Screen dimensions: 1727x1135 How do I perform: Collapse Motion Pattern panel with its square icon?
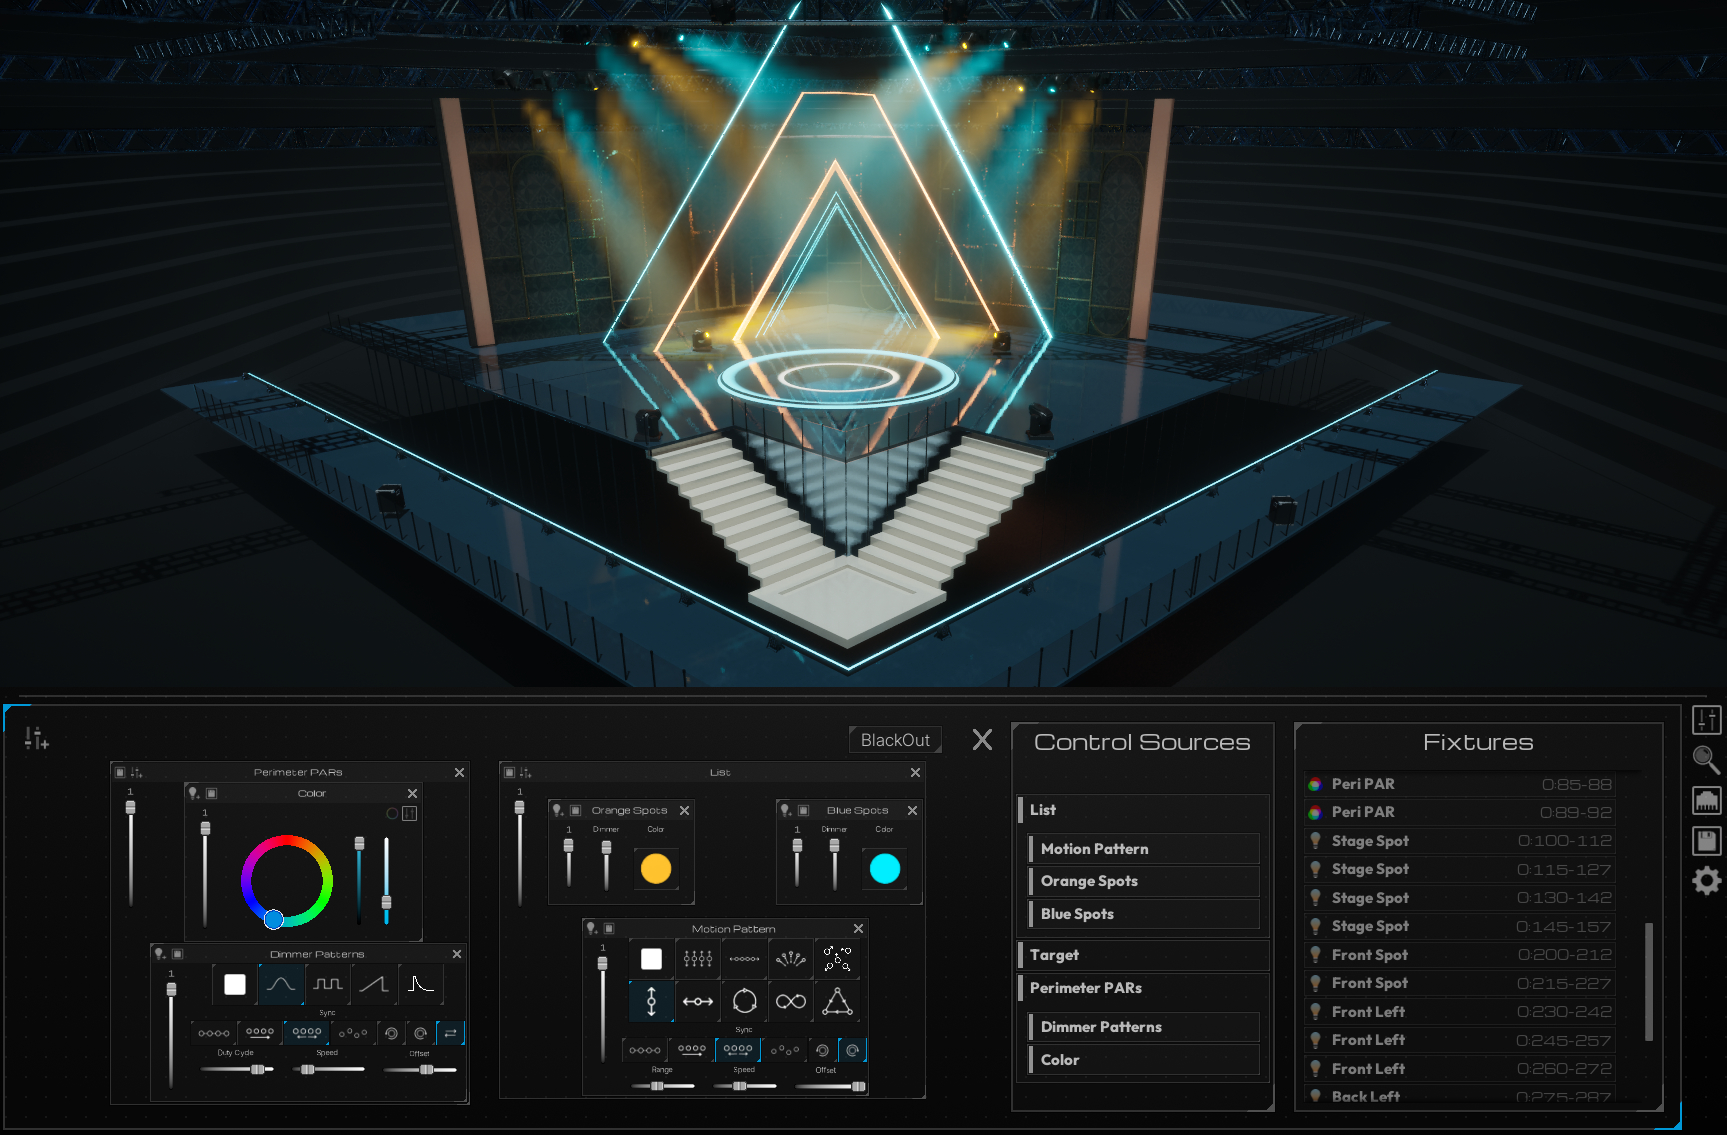click(x=609, y=928)
